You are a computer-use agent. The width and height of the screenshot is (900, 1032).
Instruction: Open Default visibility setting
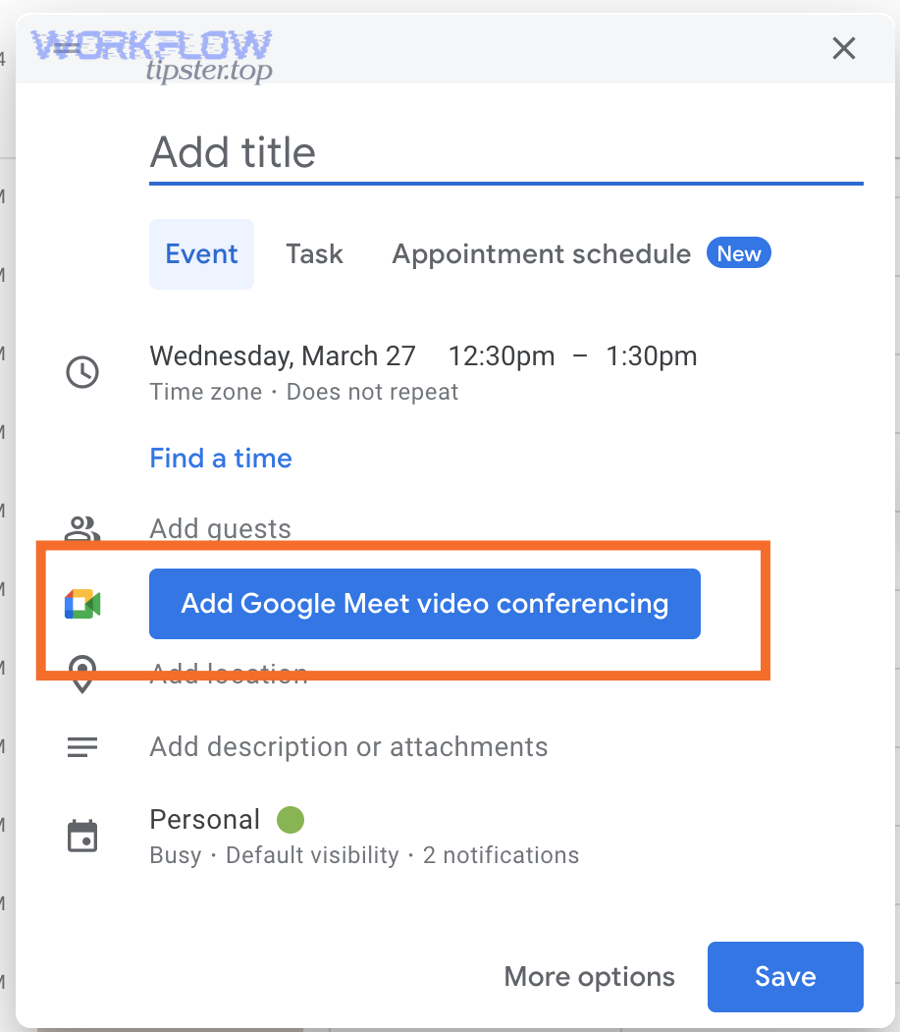click(x=312, y=856)
